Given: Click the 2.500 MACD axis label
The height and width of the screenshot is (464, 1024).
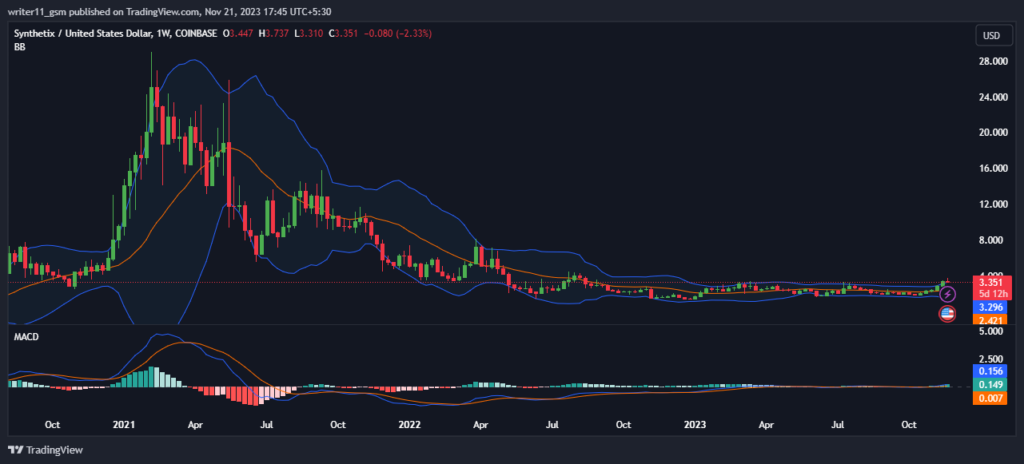Looking at the screenshot, I should pos(992,359).
